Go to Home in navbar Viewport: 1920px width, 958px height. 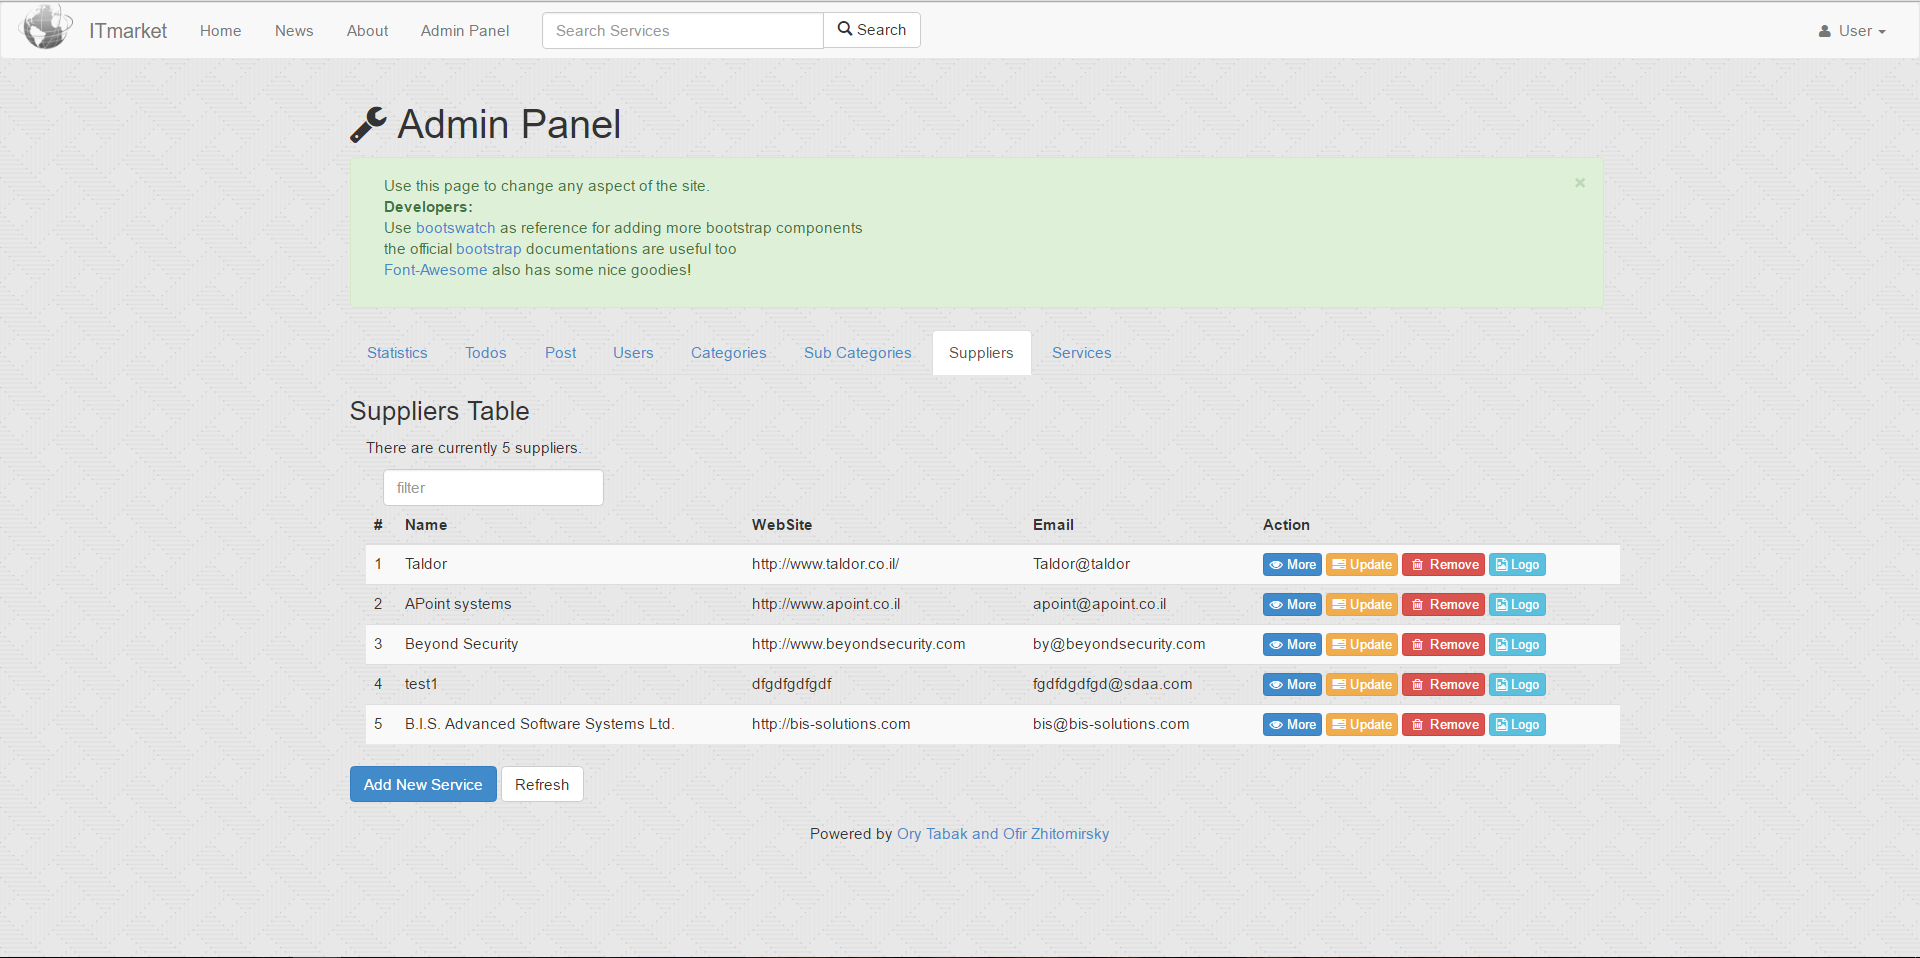click(x=220, y=31)
